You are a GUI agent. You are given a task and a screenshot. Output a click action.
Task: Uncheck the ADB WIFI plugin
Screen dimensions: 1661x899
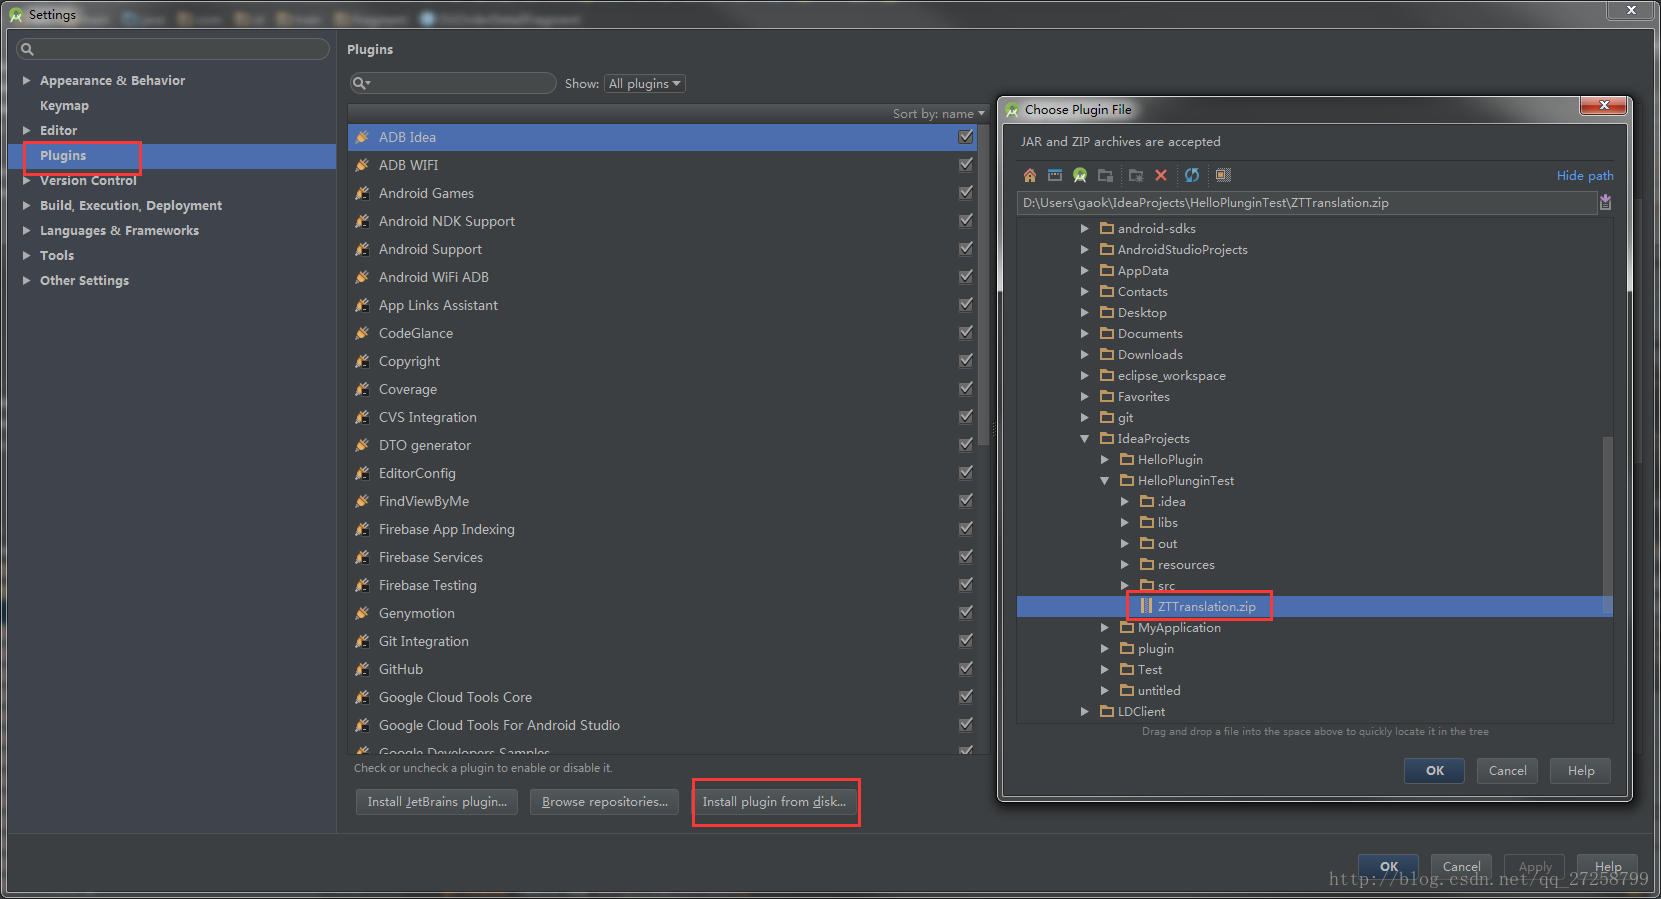pos(966,165)
